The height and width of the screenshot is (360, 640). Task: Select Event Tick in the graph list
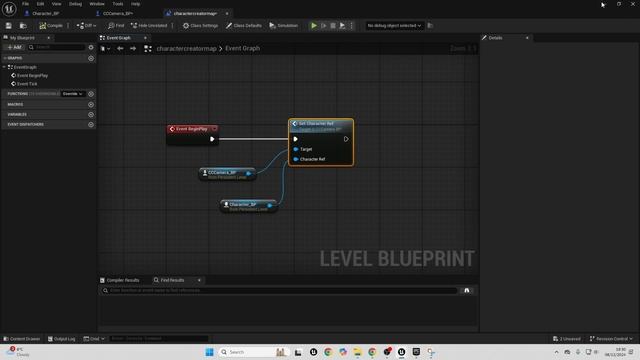27,84
